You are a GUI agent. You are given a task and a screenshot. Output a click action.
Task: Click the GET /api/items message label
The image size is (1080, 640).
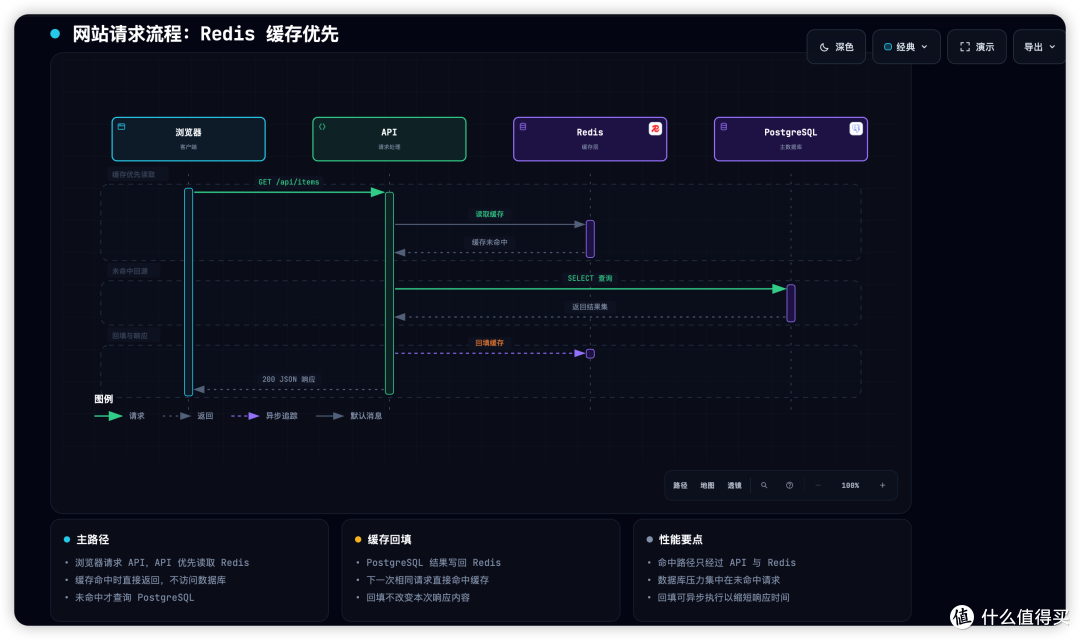point(289,182)
